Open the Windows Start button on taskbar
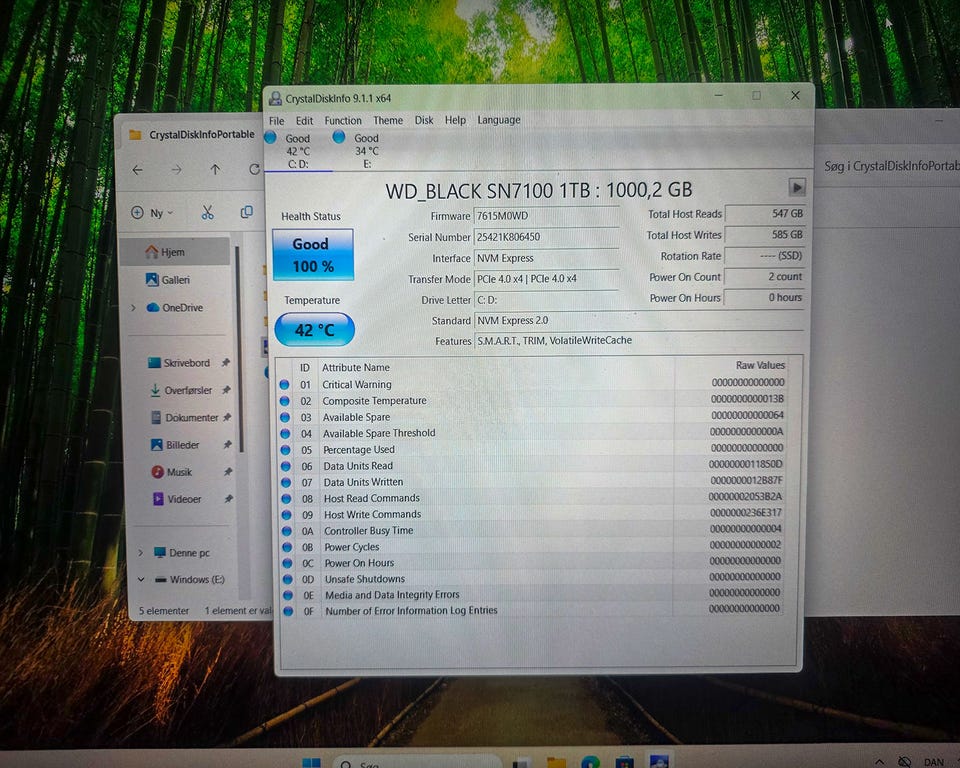 (312, 762)
